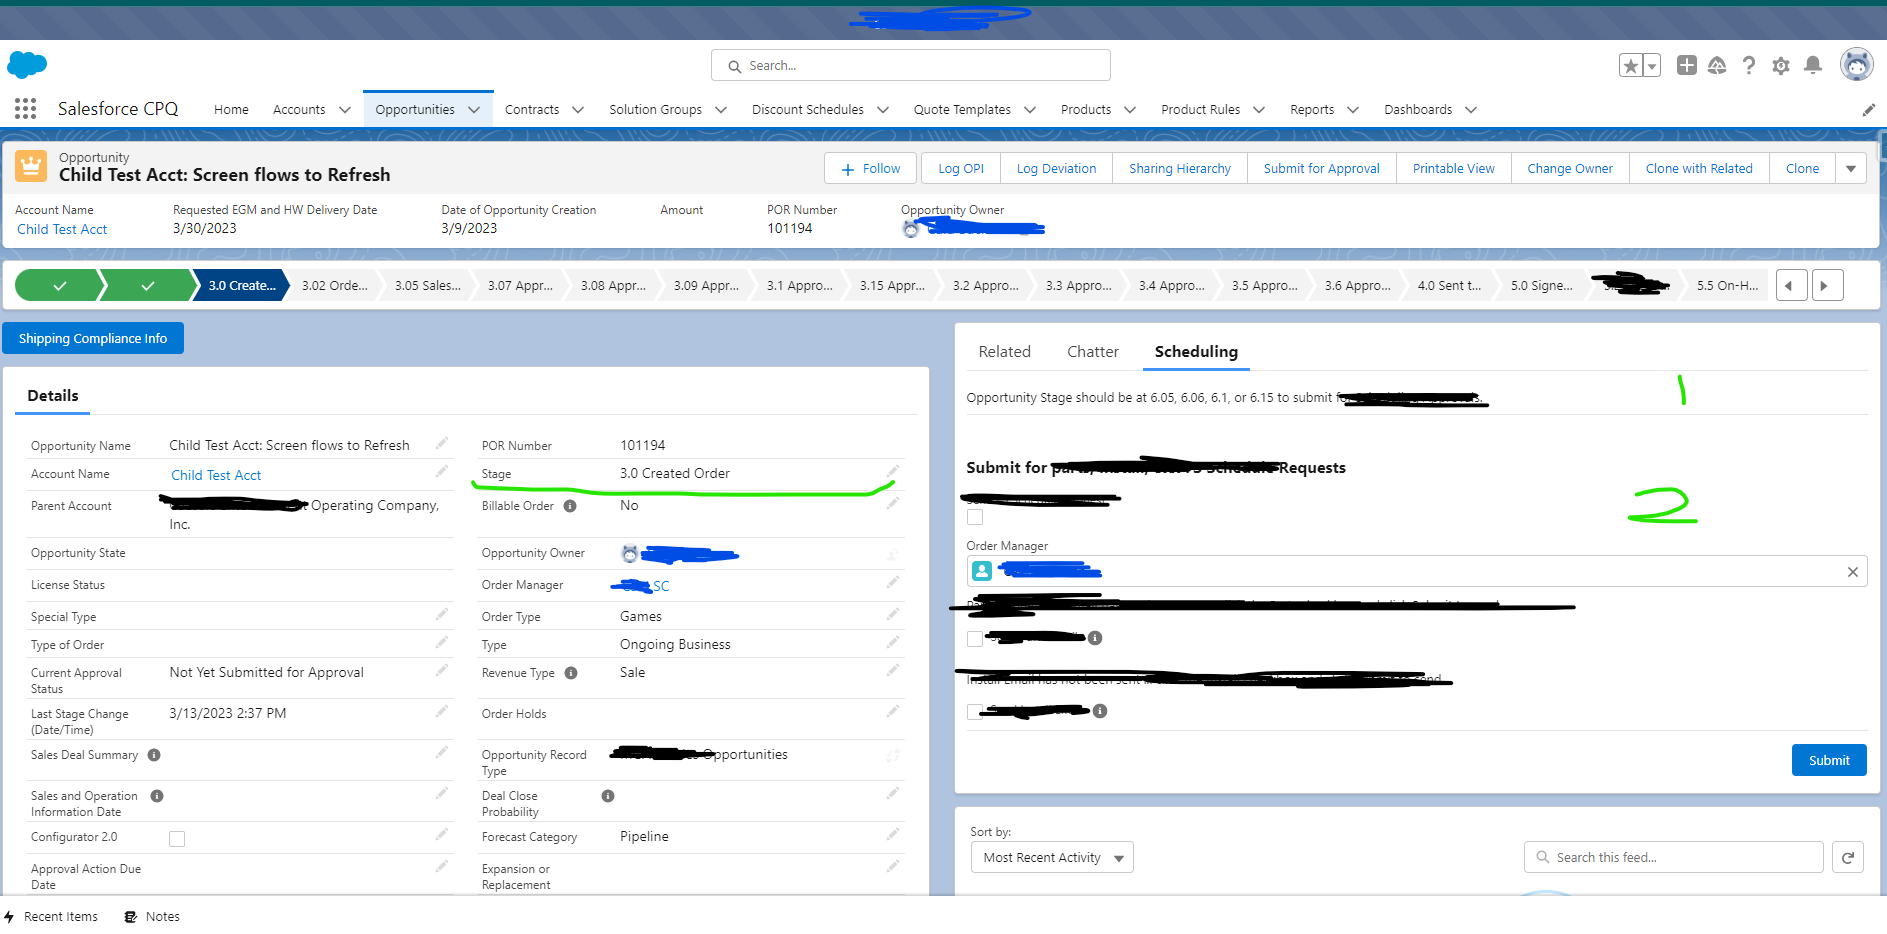Open more record actions dropdown arrow
The height and width of the screenshot is (934, 1887).
click(1851, 168)
